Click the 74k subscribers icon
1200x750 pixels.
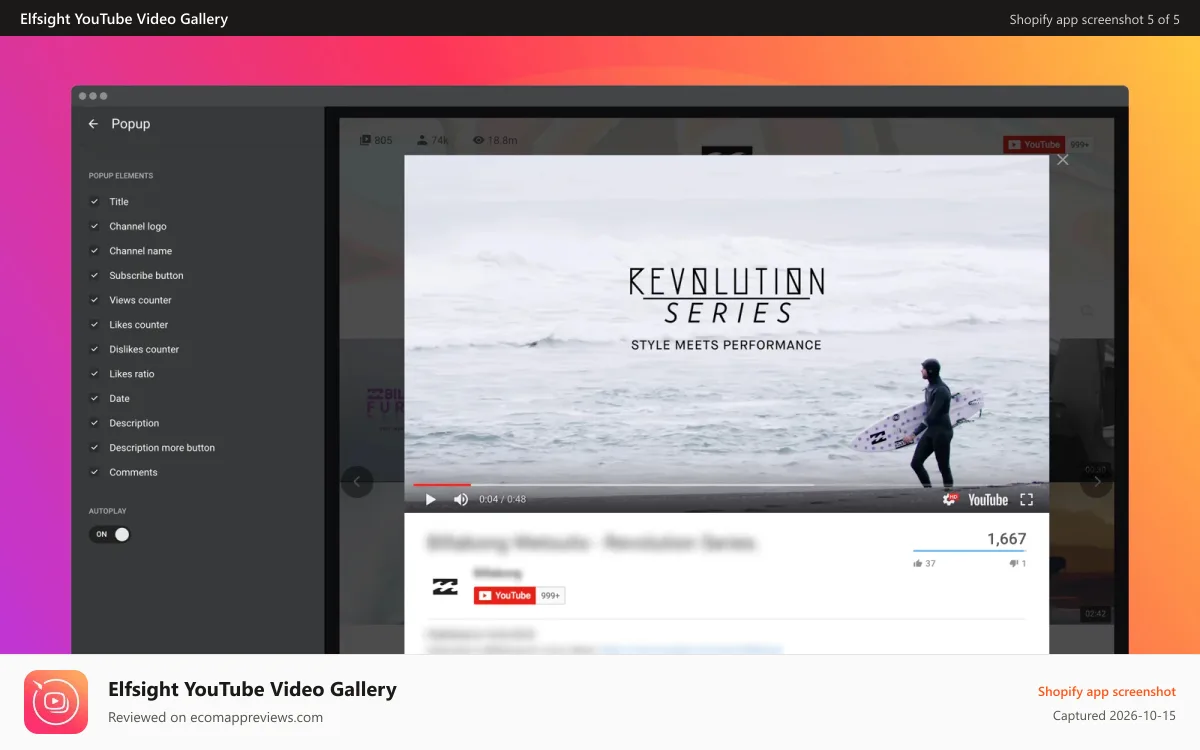[423, 141]
